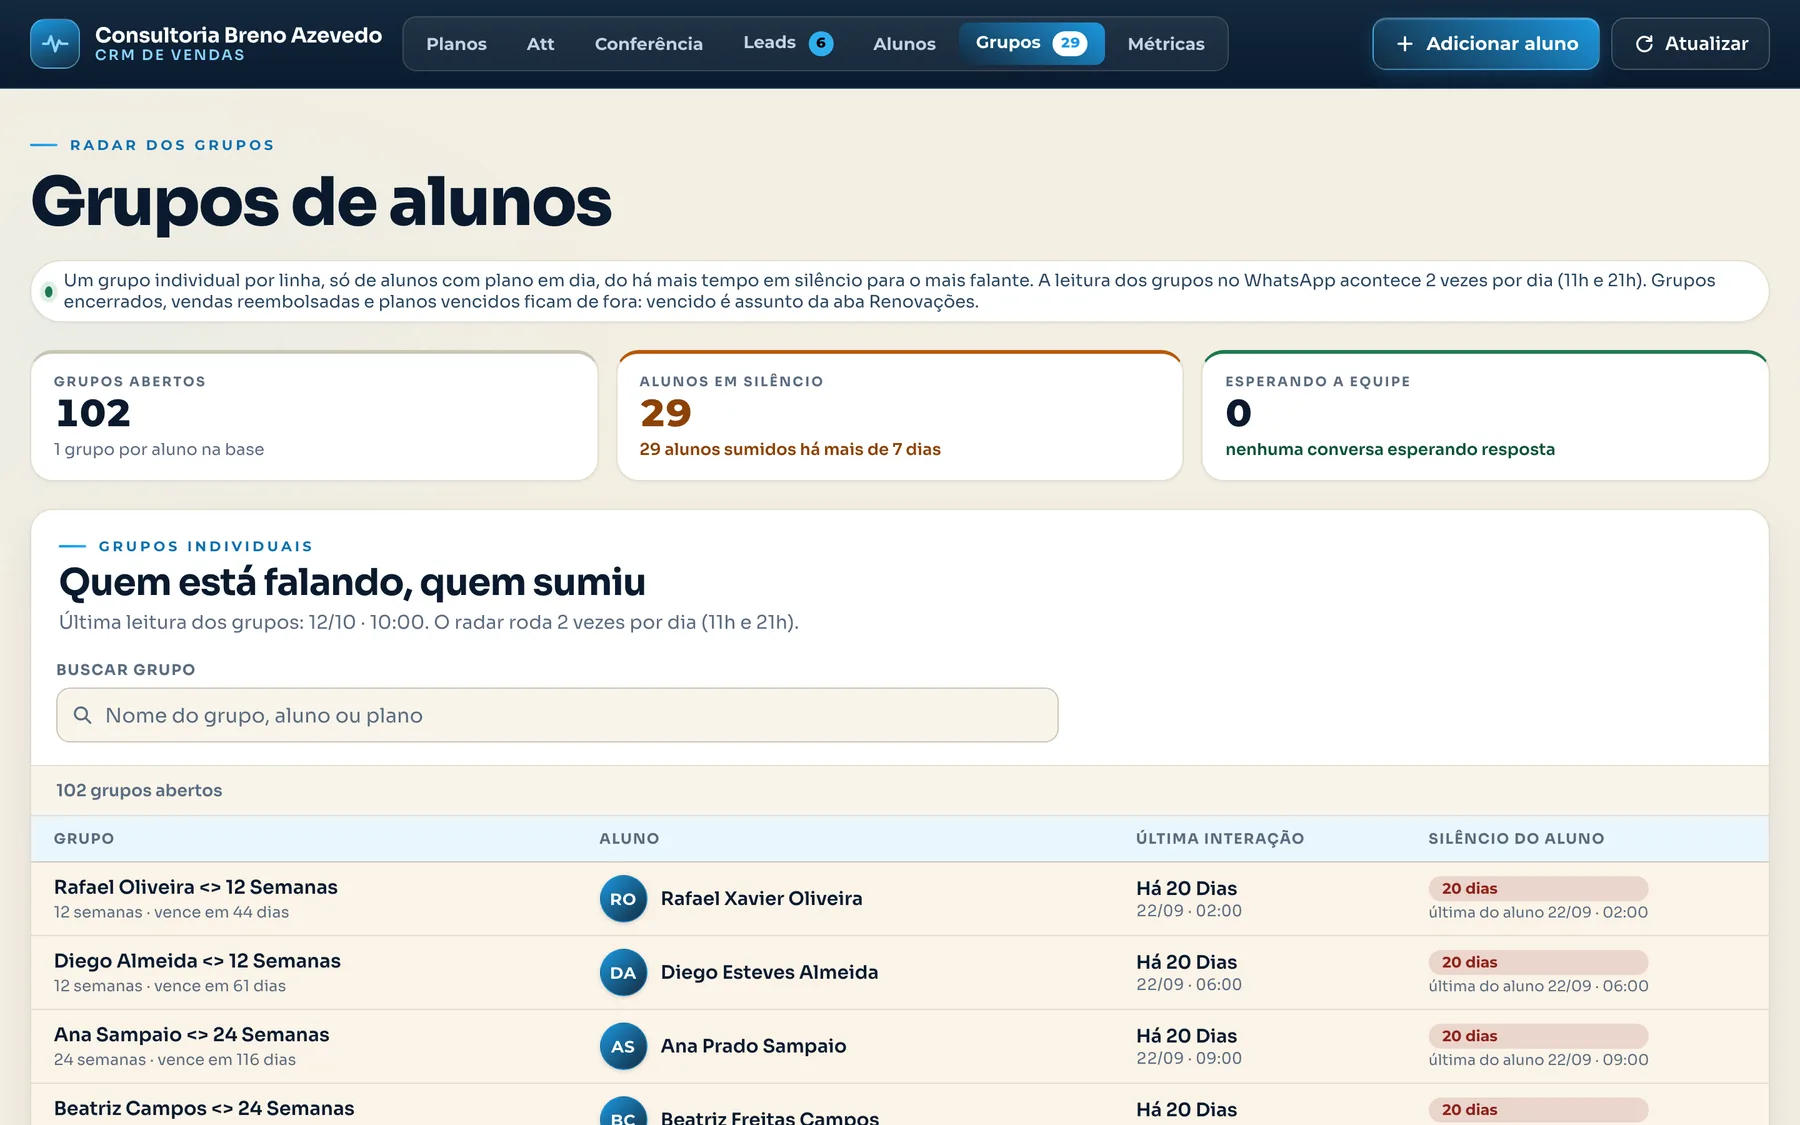Click the Grupos abertos 102 card
Screen dimensions: 1800x1125
pyautogui.click(x=314, y=416)
